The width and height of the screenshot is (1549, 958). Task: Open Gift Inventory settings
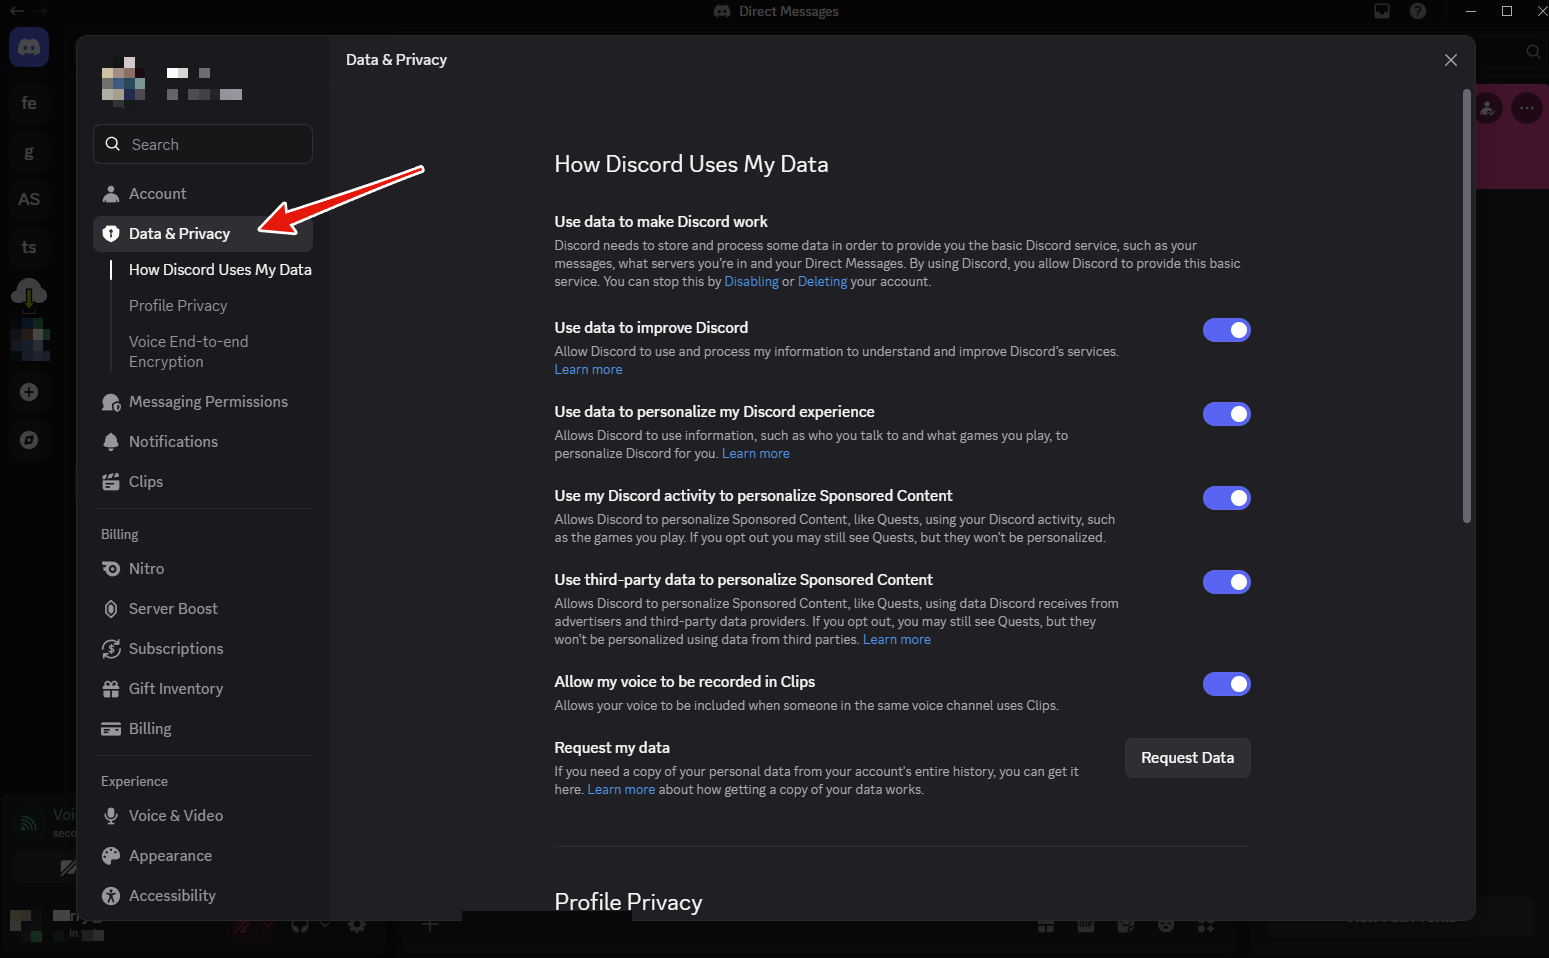tap(203, 689)
